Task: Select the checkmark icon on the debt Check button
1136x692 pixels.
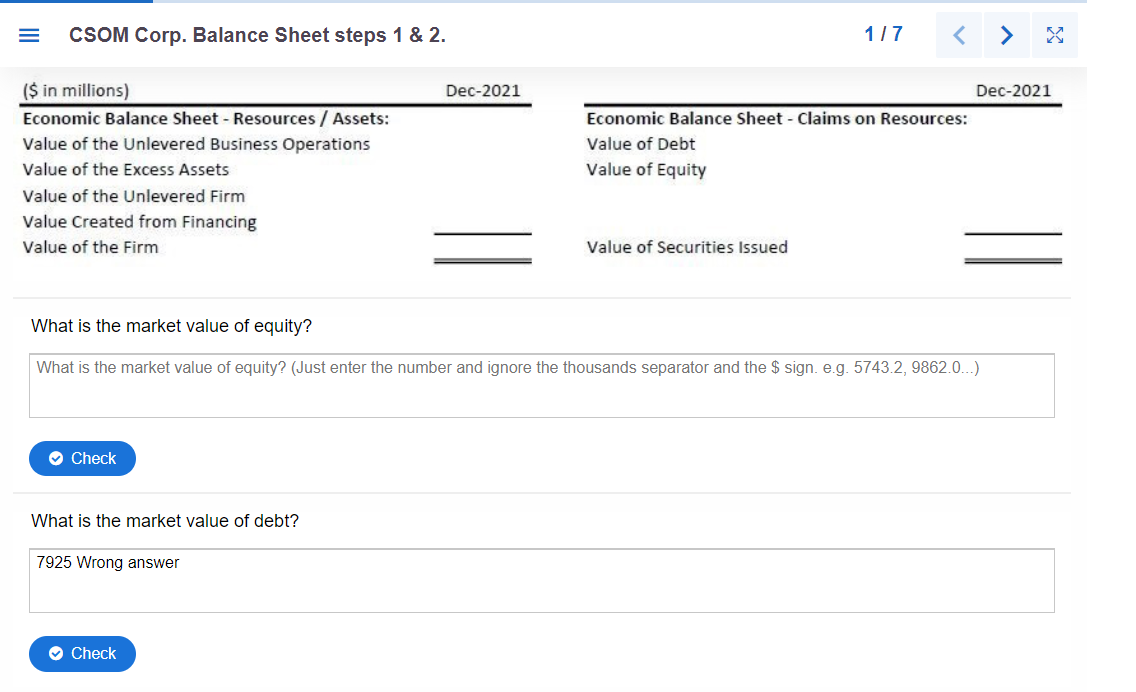Action: [56, 654]
